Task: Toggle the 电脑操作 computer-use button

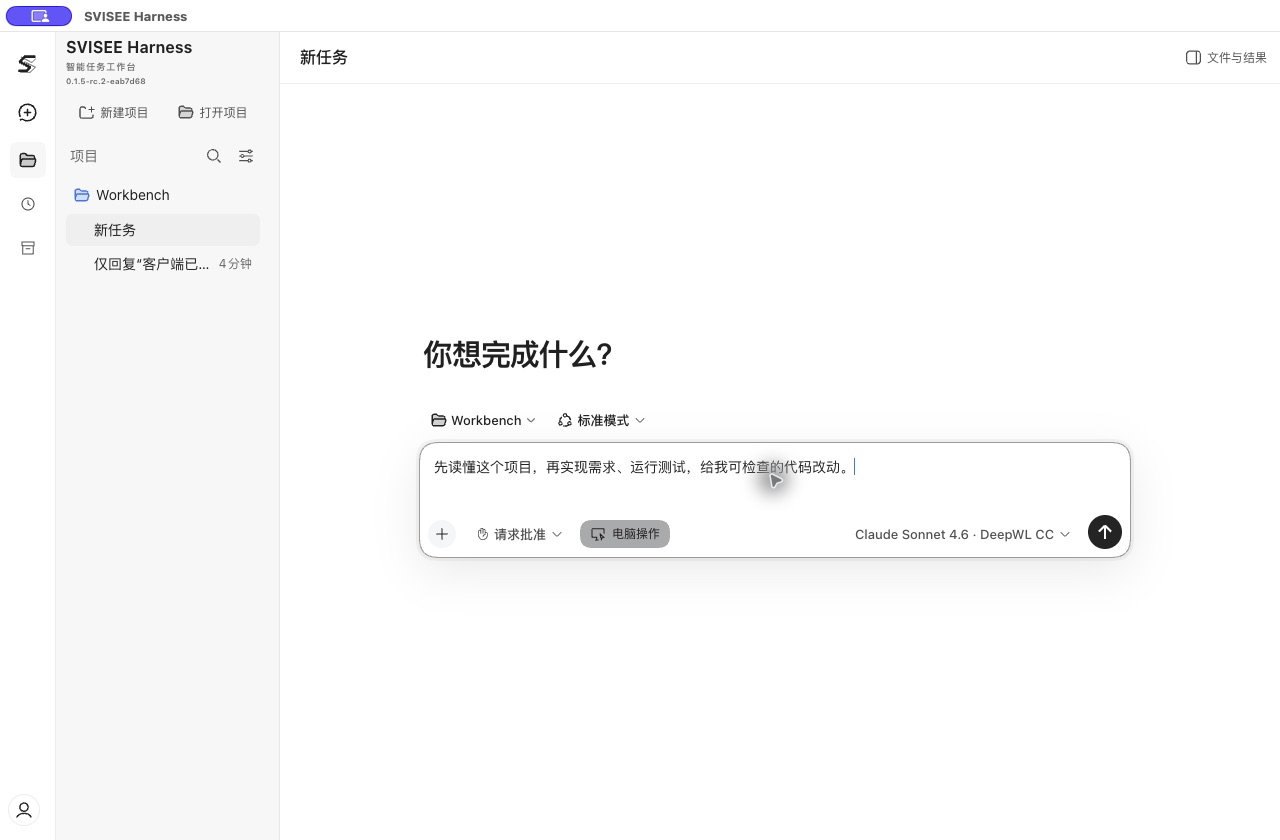Action: point(625,534)
